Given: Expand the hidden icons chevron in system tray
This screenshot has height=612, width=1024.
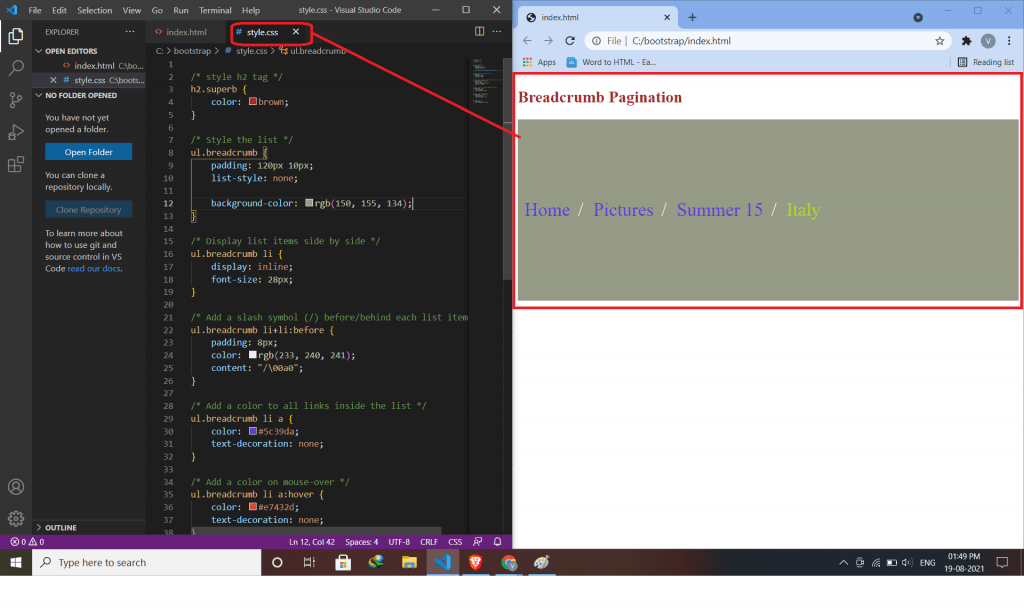Looking at the screenshot, I should coord(843,562).
